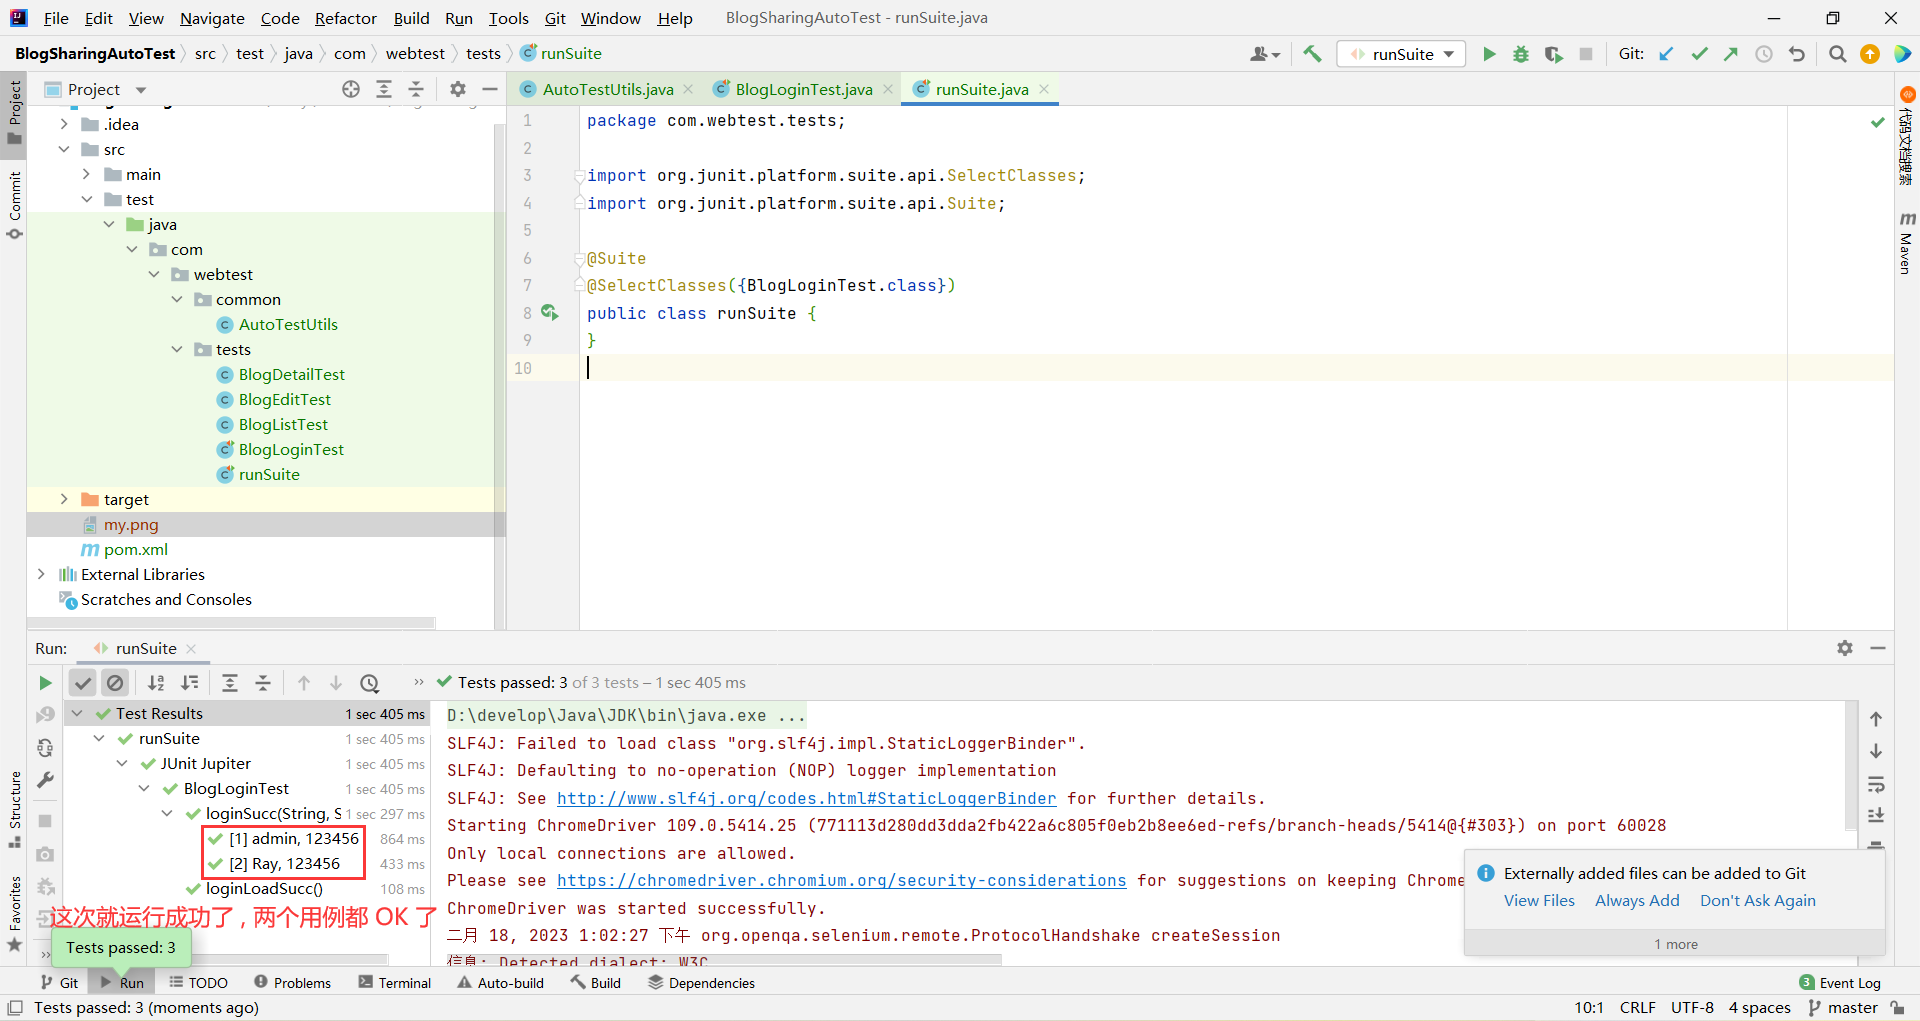Open the slf4j StaticLoggerBinder link

(806, 798)
